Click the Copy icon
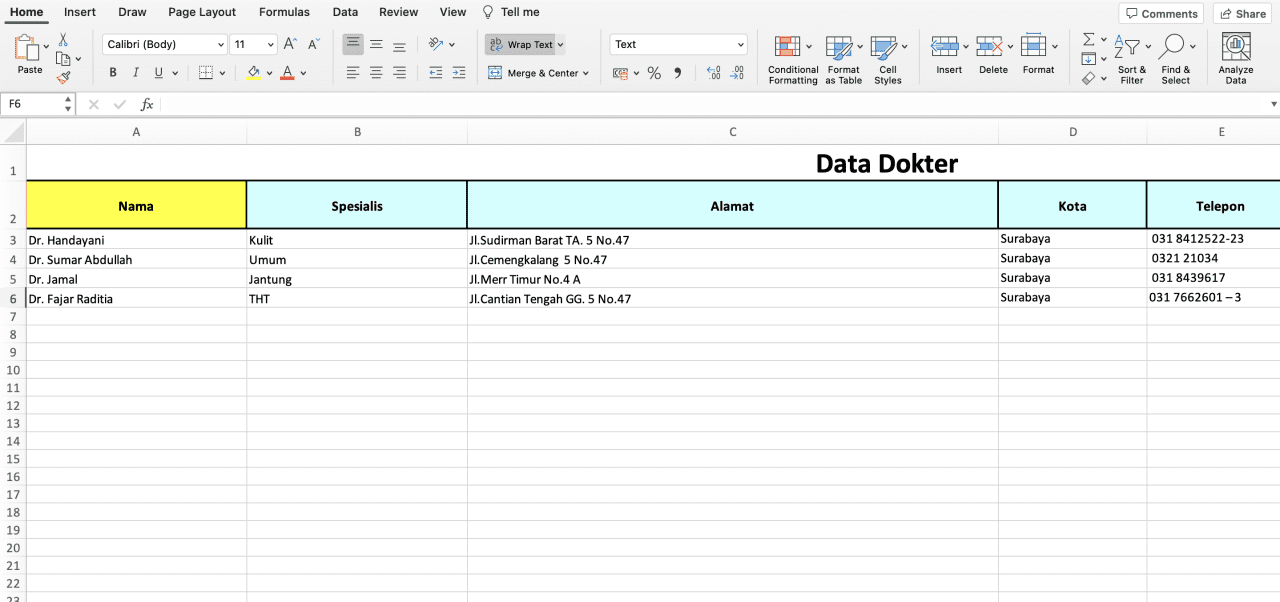Image resolution: width=1280 pixels, height=602 pixels. tap(63, 59)
